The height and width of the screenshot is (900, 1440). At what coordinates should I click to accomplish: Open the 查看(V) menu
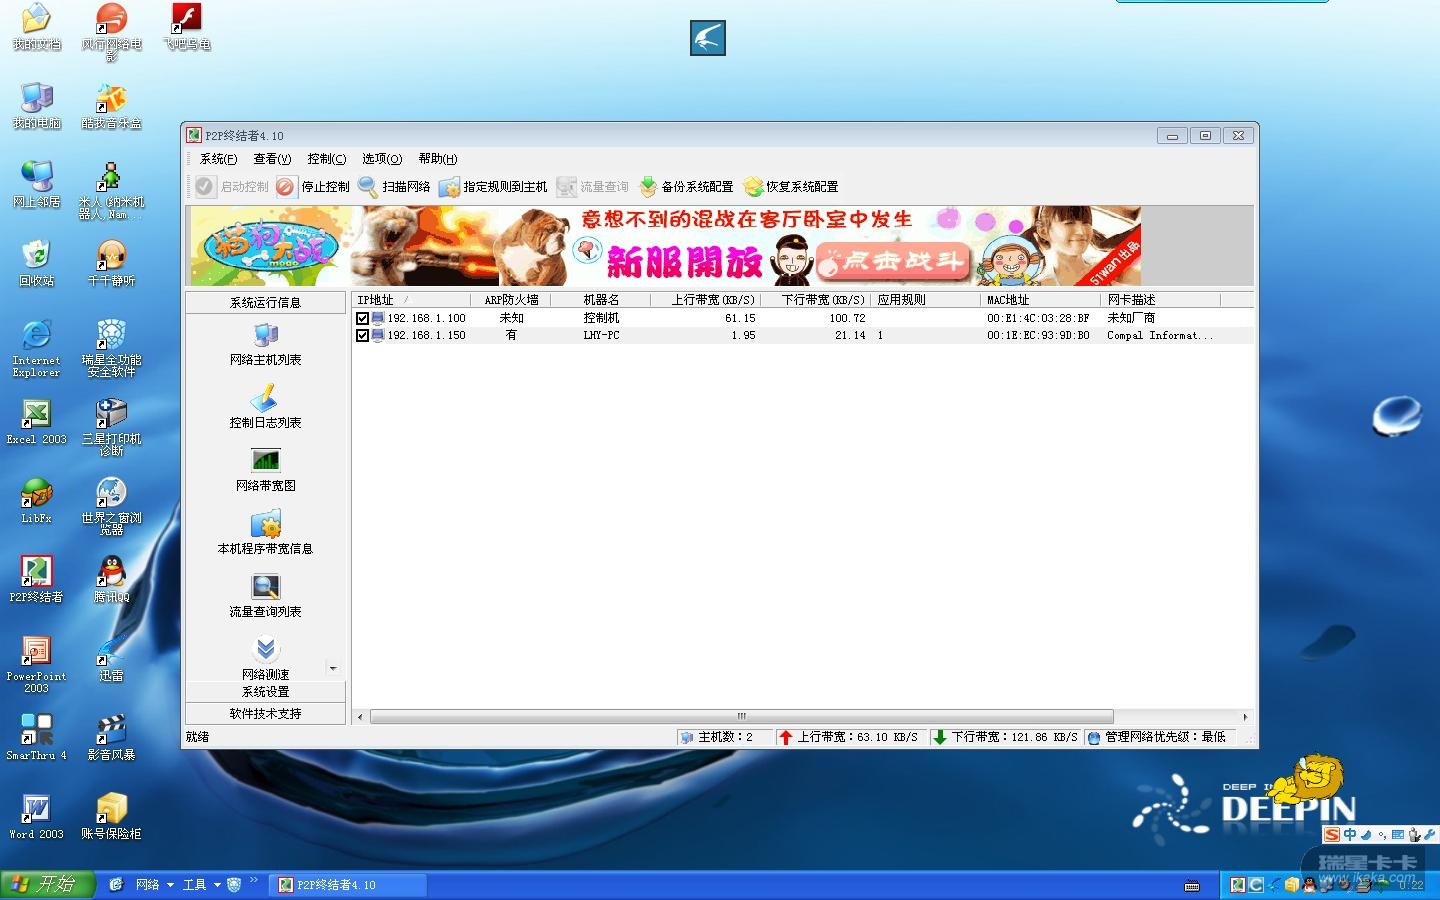[x=272, y=159]
